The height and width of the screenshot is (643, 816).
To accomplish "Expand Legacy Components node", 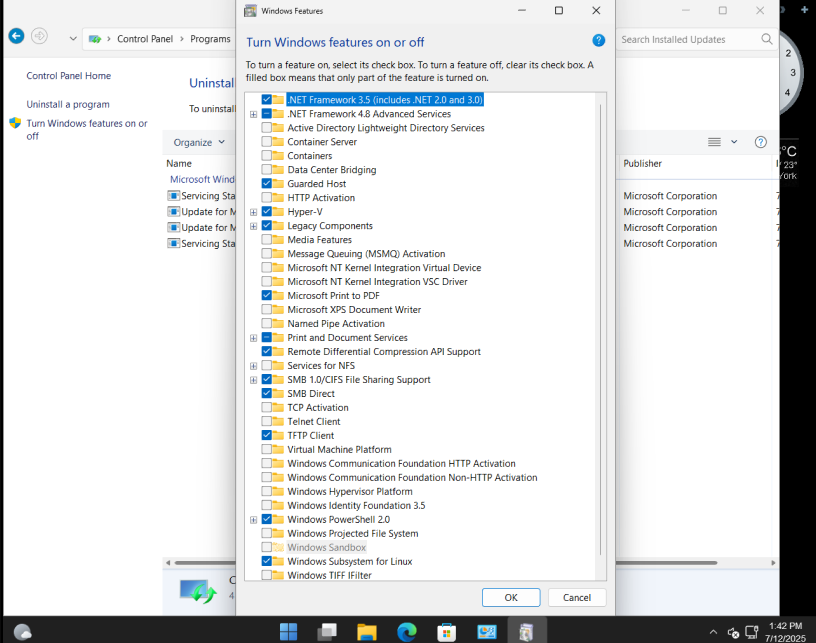I will [253, 226].
